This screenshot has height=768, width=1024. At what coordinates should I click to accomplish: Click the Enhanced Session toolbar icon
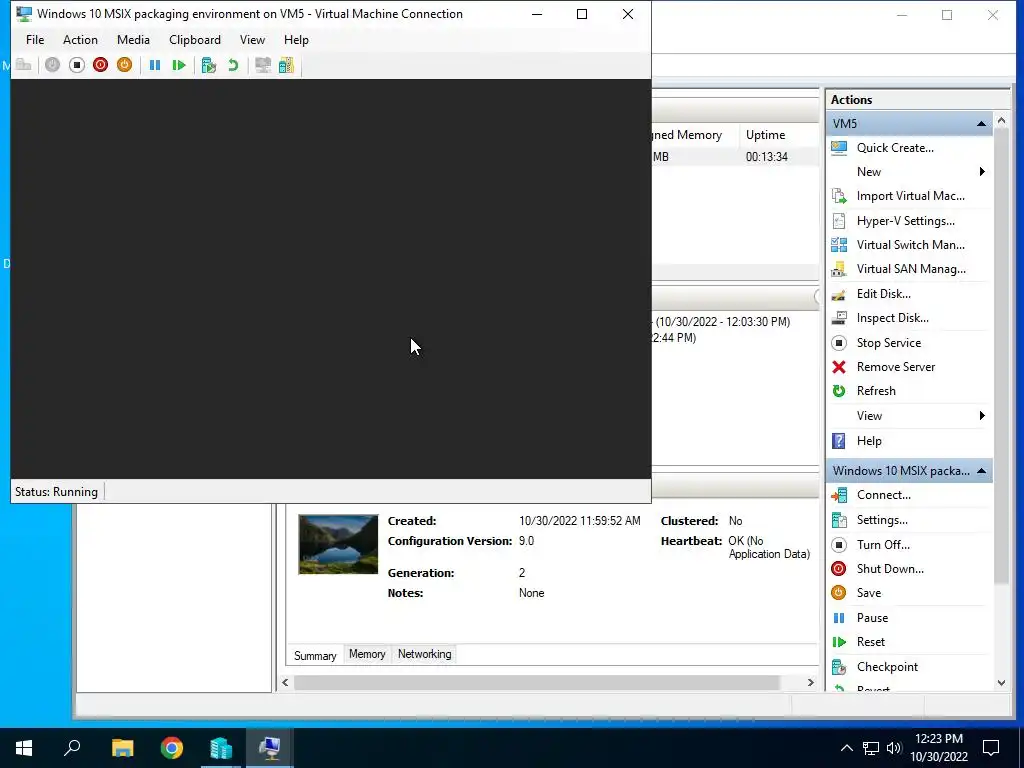pos(263,65)
